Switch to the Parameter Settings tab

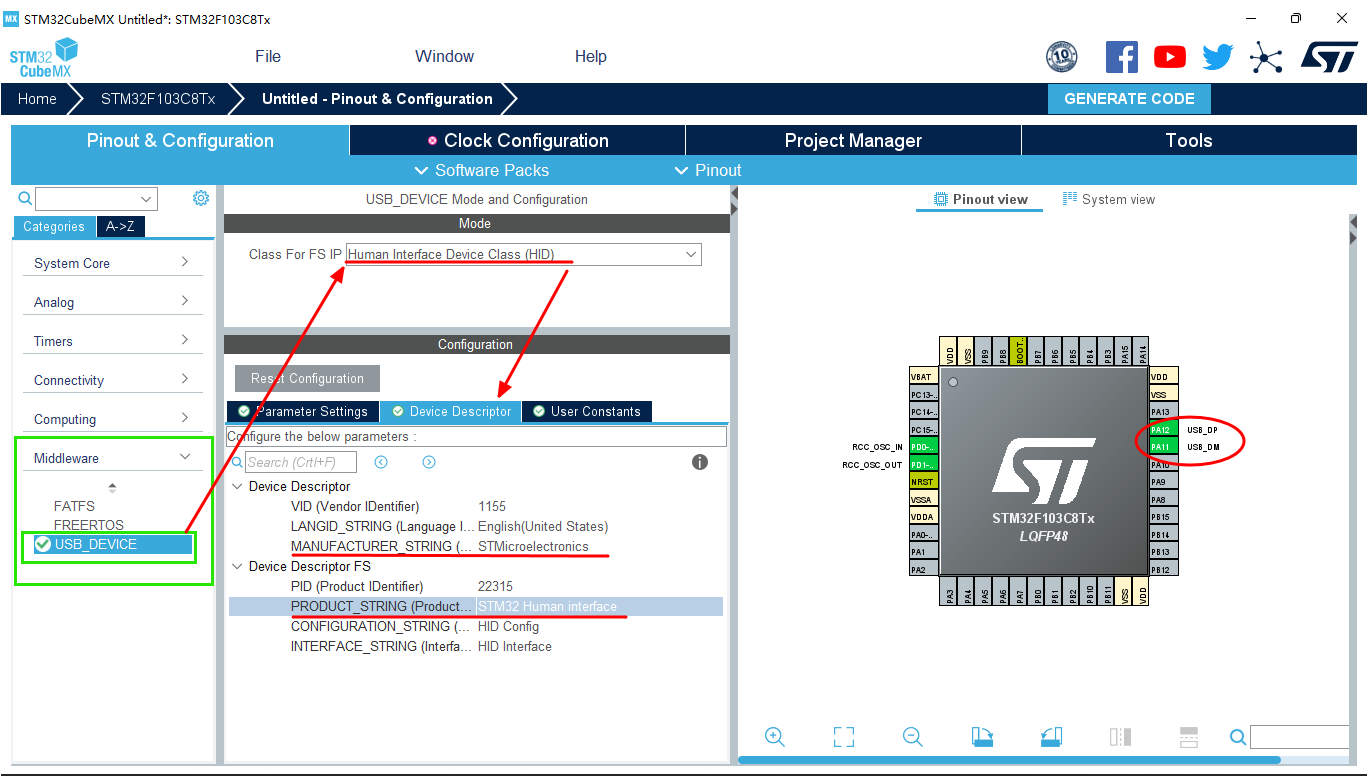coord(303,411)
